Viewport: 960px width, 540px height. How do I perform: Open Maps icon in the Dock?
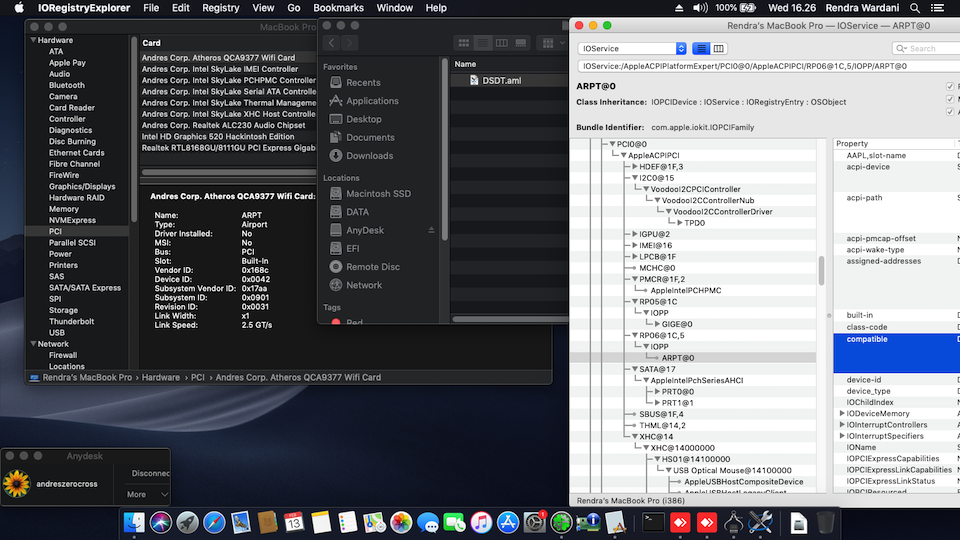click(x=374, y=523)
